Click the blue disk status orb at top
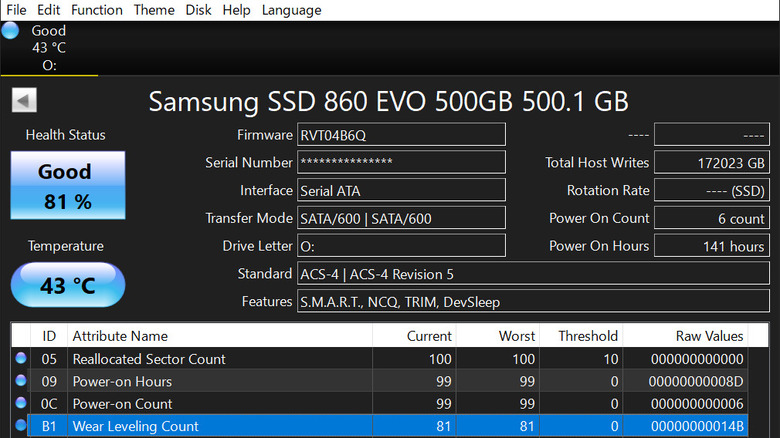 tap(11, 30)
